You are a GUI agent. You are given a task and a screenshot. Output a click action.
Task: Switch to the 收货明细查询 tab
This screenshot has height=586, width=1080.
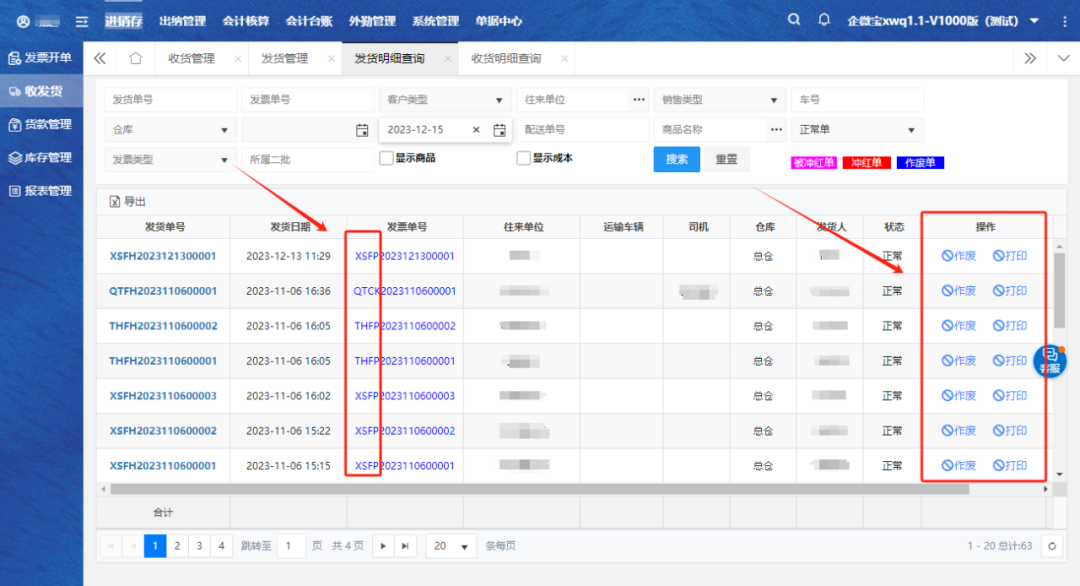[506, 58]
